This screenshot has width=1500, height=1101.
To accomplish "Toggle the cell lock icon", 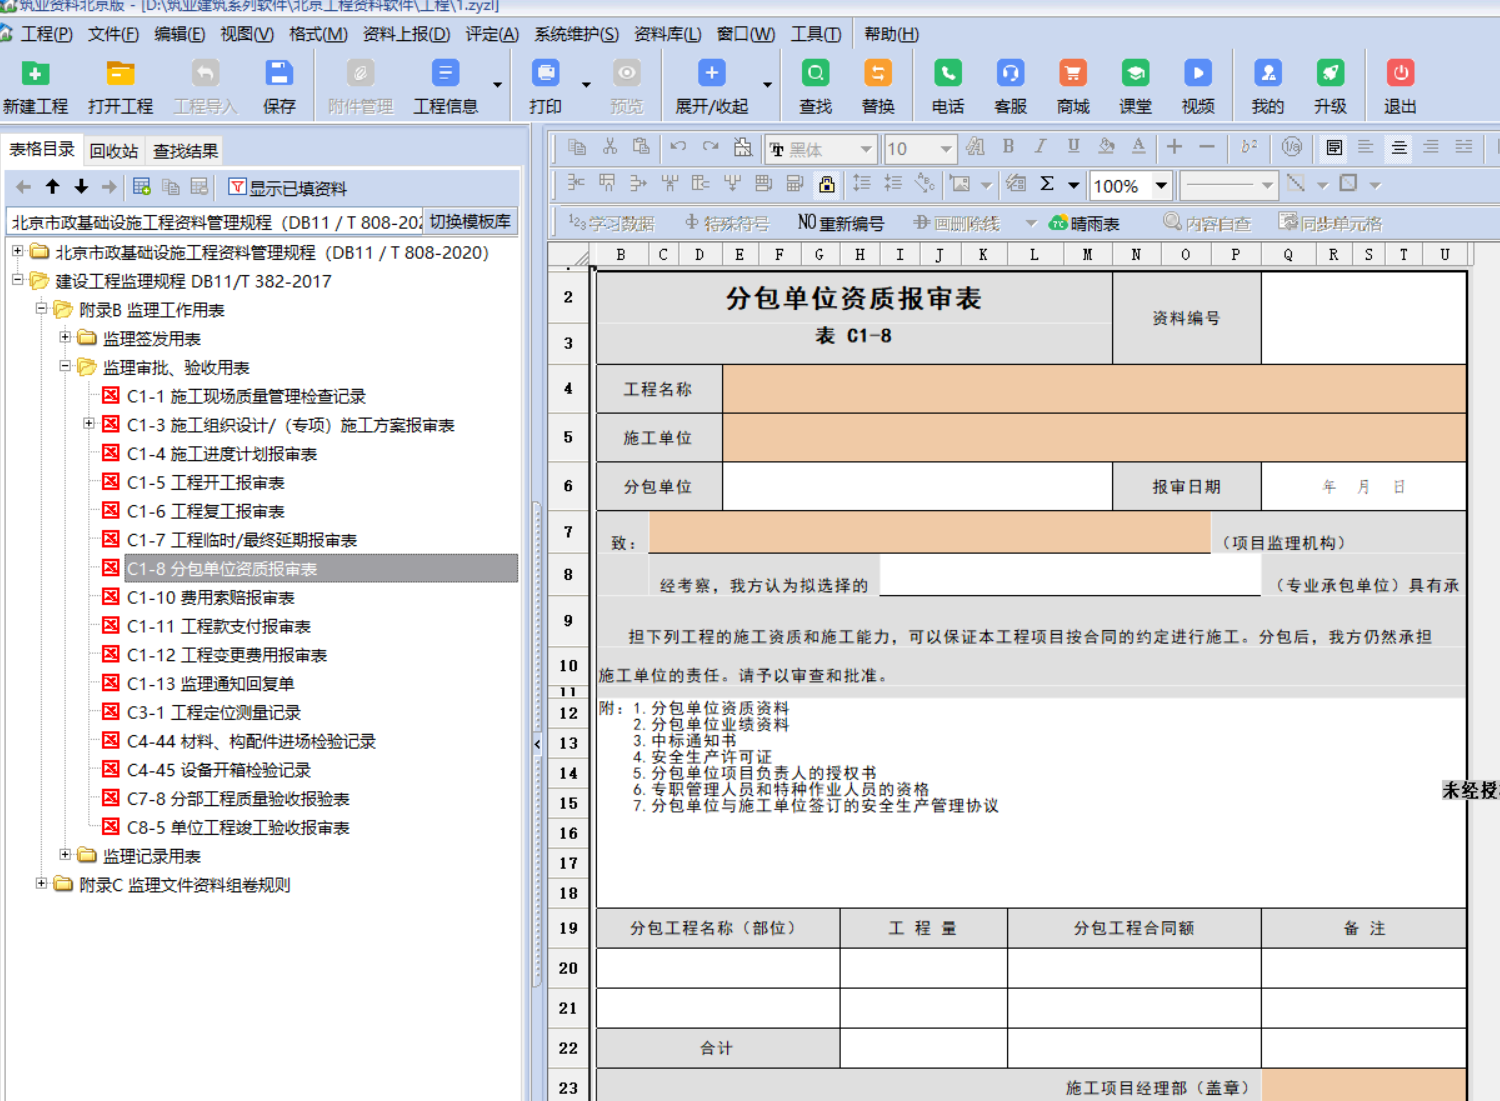I will tap(827, 184).
